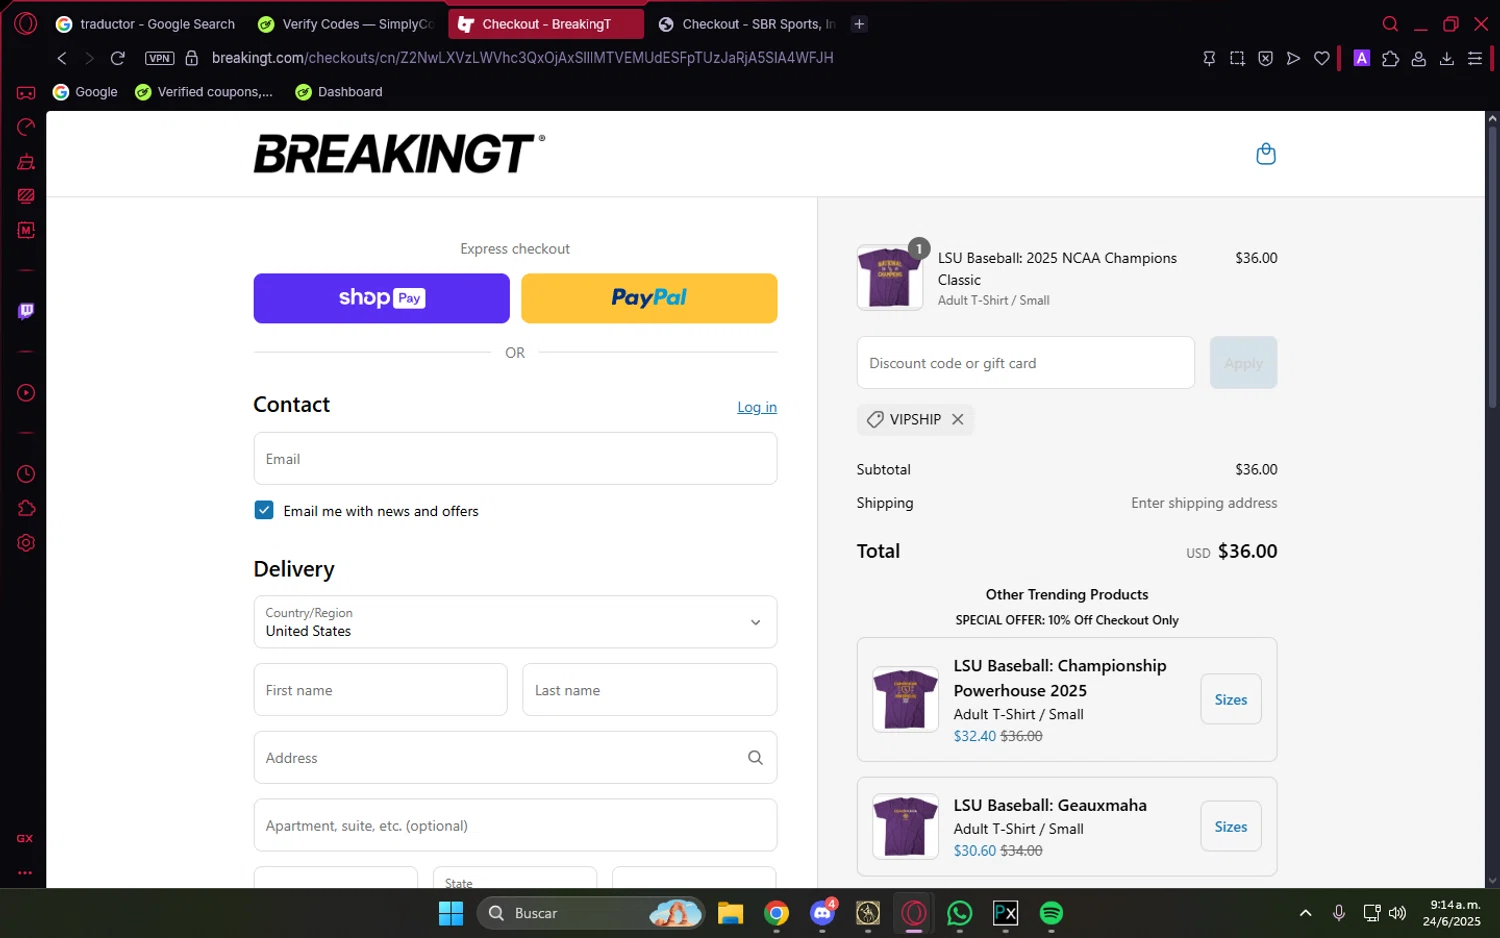Show hidden system tray icons
The width and height of the screenshot is (1500, 938).
click(1305, 913)
